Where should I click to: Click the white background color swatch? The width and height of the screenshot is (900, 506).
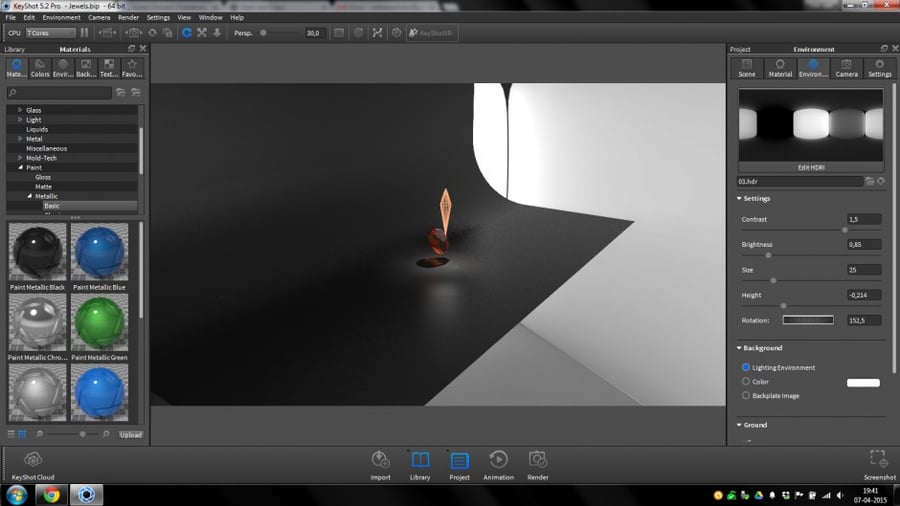click(863, 383)
